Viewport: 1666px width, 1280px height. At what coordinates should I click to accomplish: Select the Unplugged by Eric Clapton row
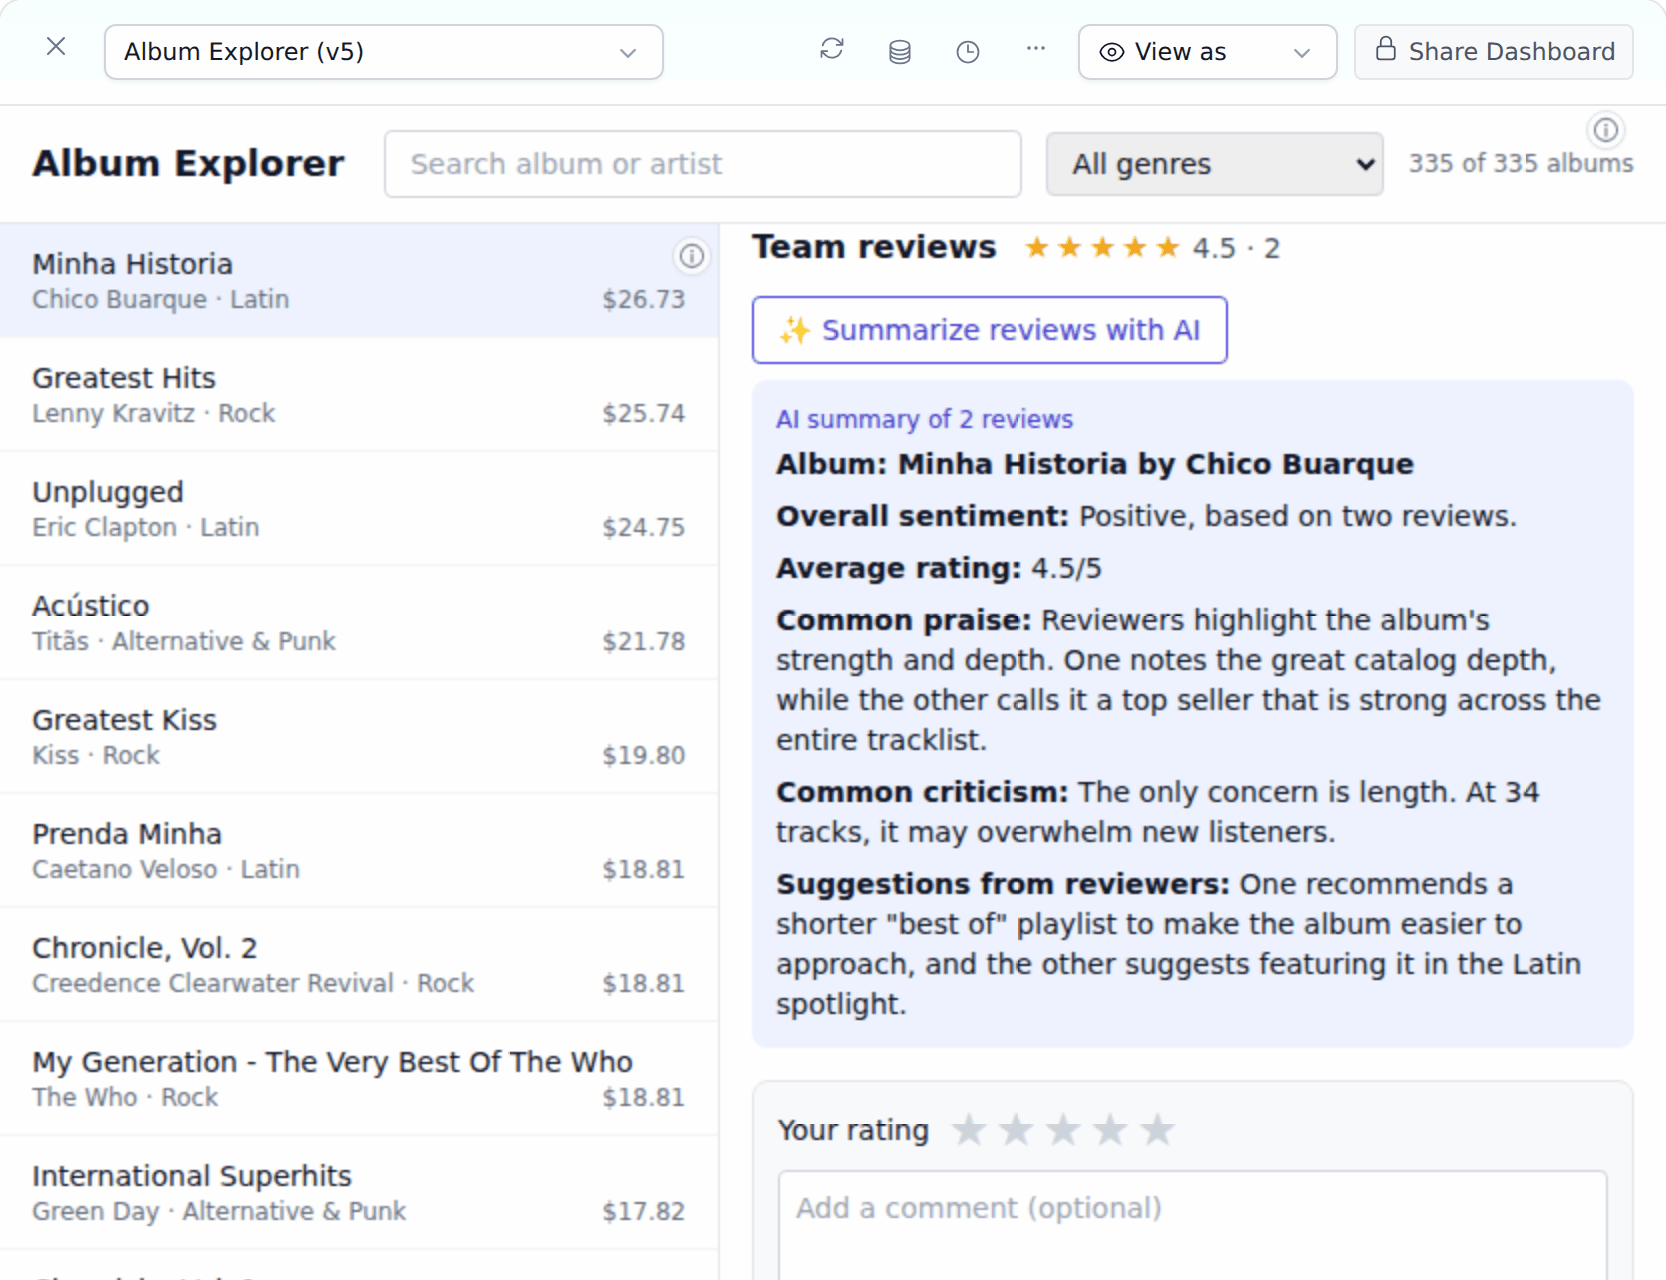[359, 509]
